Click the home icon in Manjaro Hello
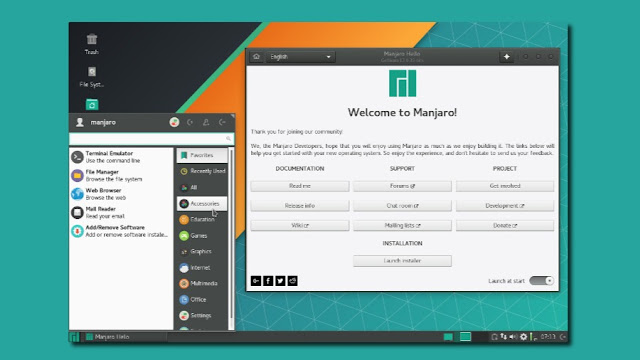The height and width of the screenshot is (360, 640). click(256, 57)
